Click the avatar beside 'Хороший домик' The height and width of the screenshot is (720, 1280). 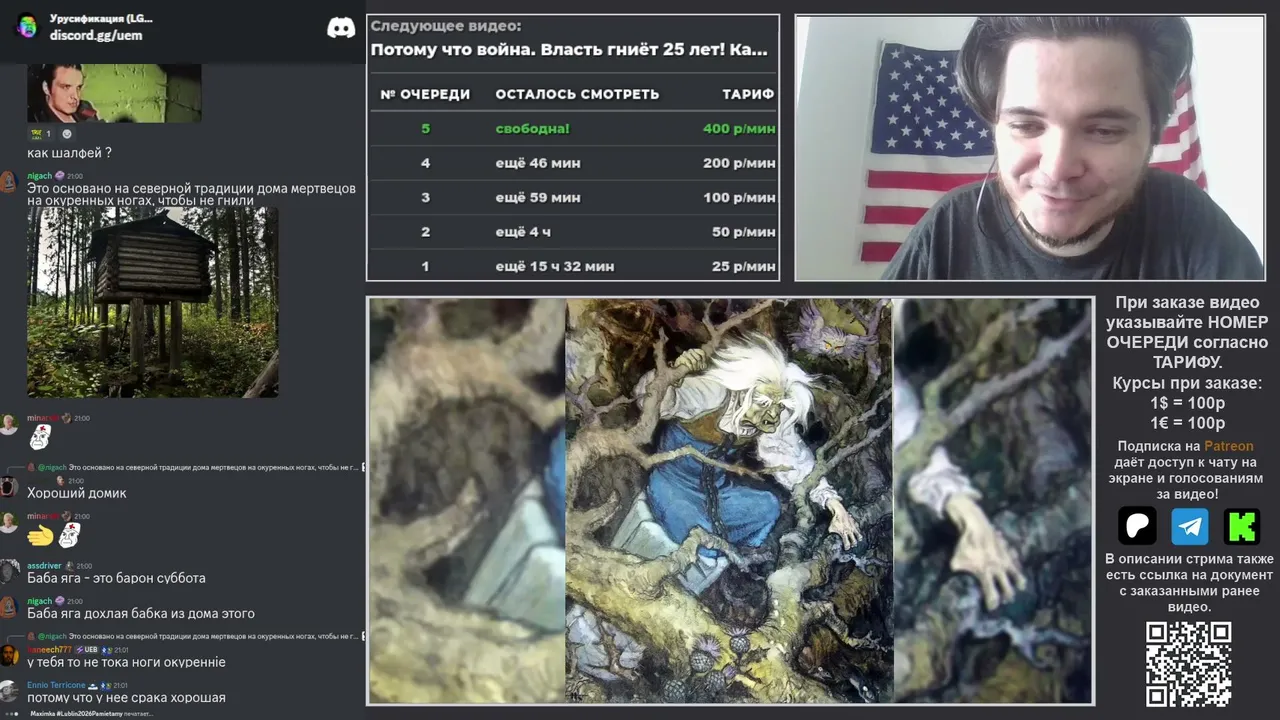pos(9,486)
